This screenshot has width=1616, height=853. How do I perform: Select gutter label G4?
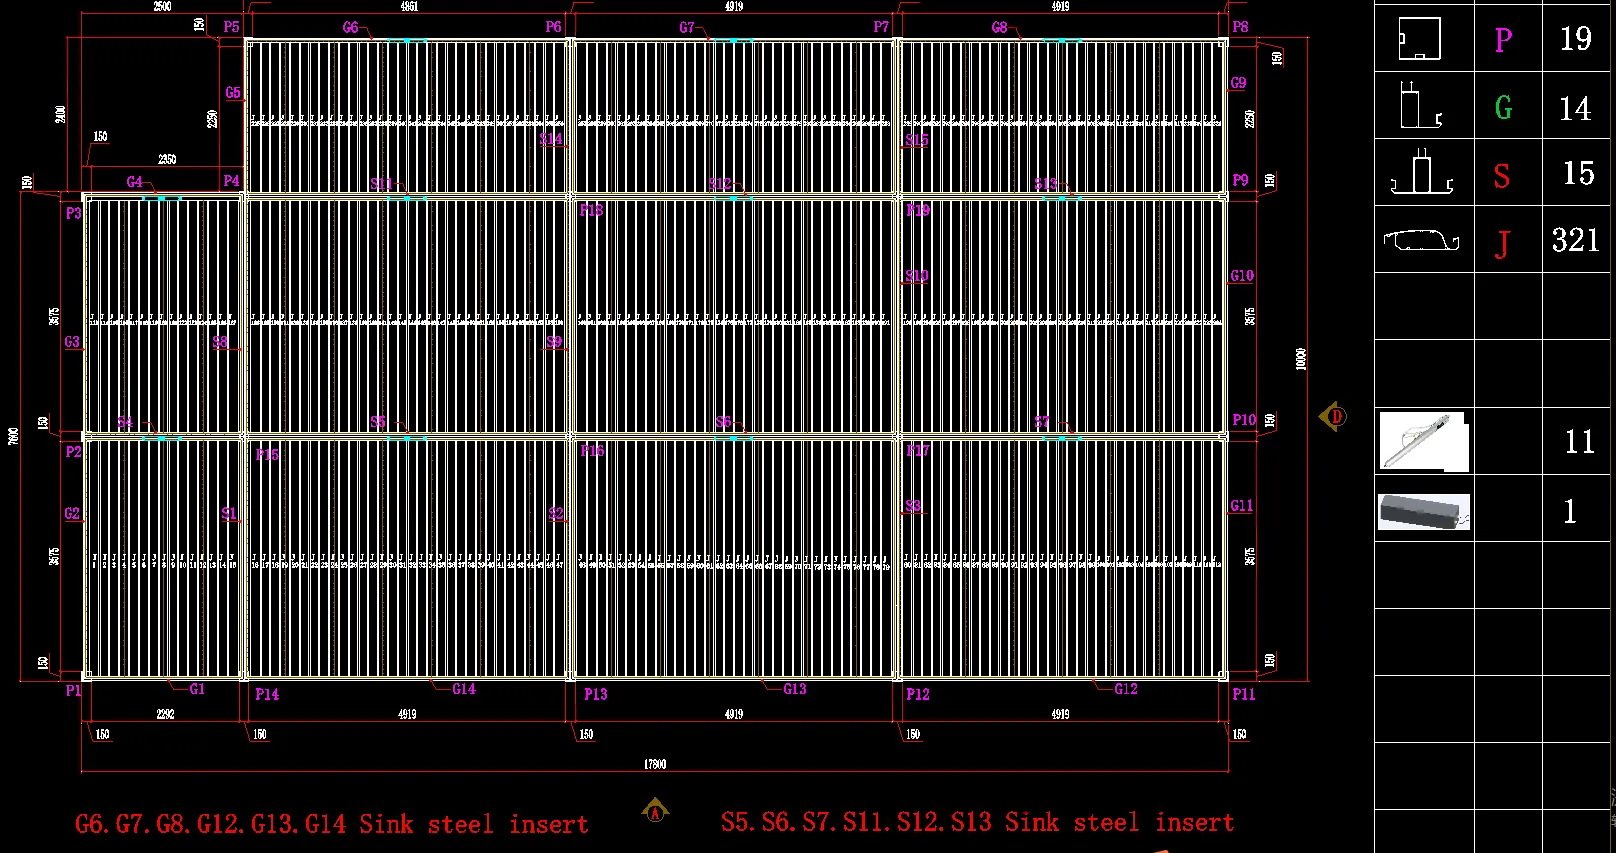click(135, 182)
